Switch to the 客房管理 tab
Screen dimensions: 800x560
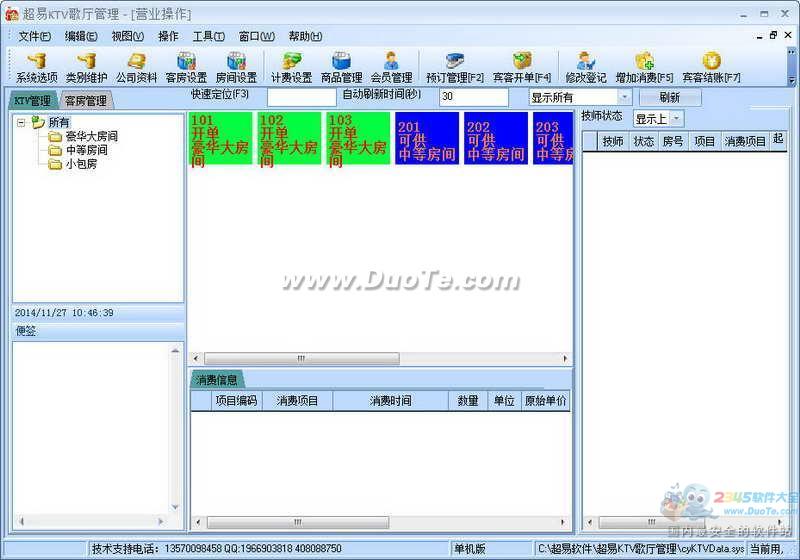point(86,101)
